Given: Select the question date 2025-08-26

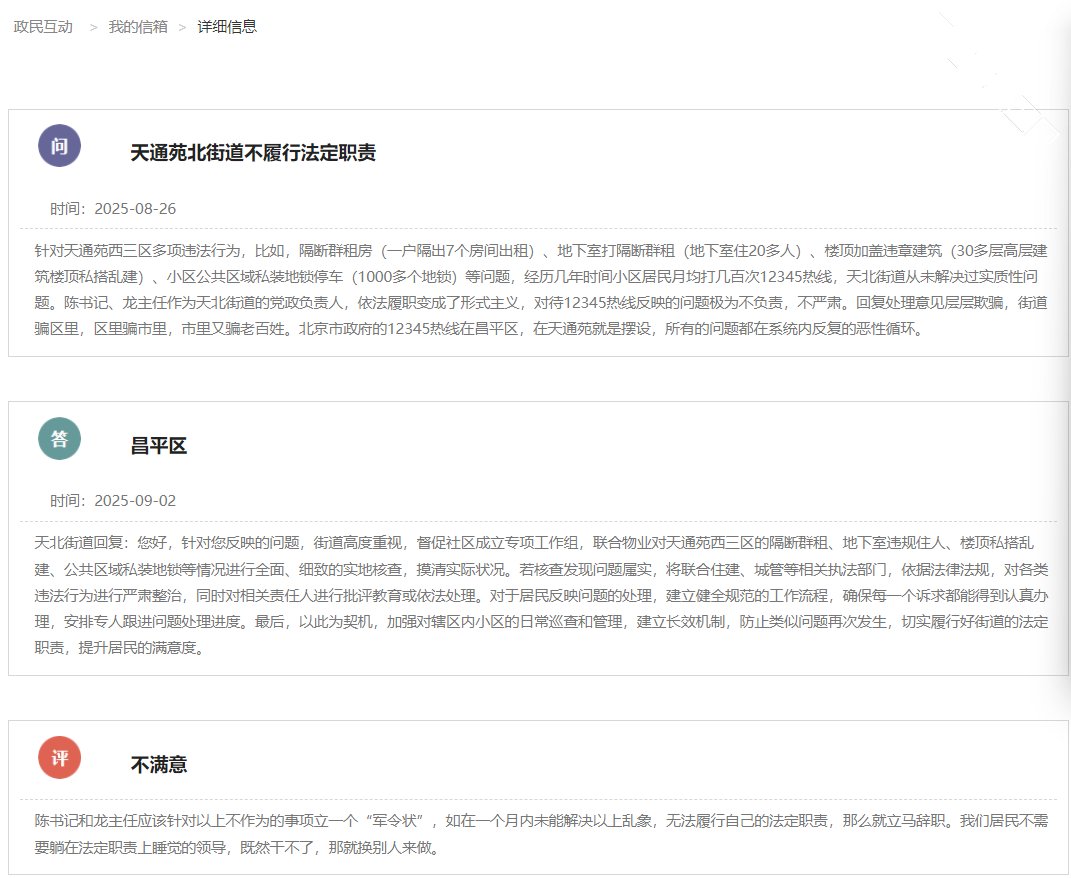Looking at the screenshot, I should [135, 208].
